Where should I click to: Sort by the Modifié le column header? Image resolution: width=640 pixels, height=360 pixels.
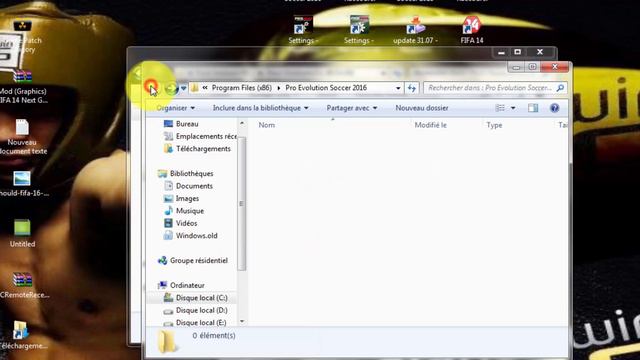(431, 125)
